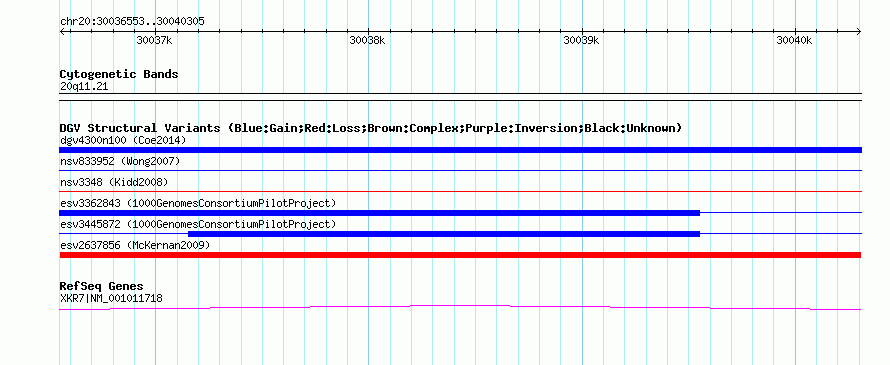
Task: Click the RefSeq Genes track title
Action: coord(102,286)
